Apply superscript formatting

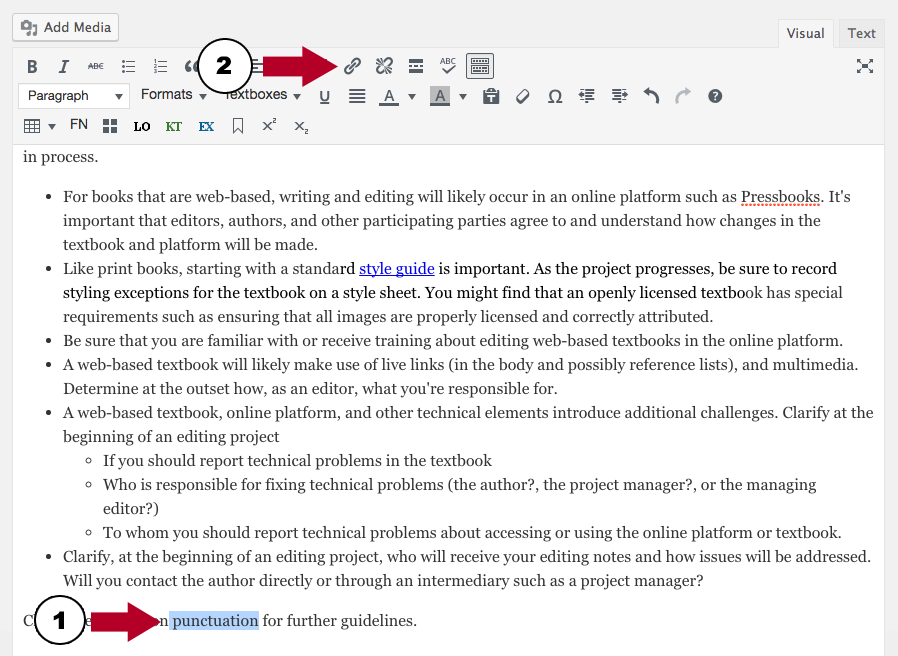[x=269, y=125]
